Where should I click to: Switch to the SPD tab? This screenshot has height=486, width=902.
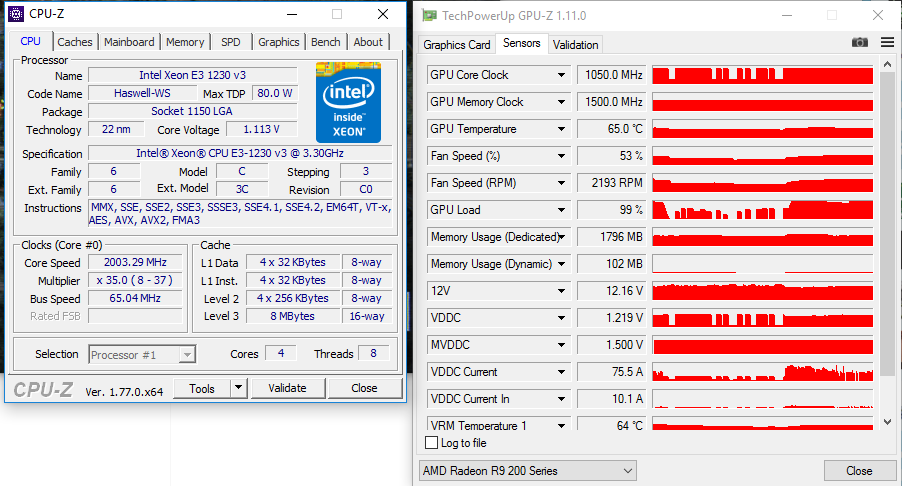click(231, 42)
